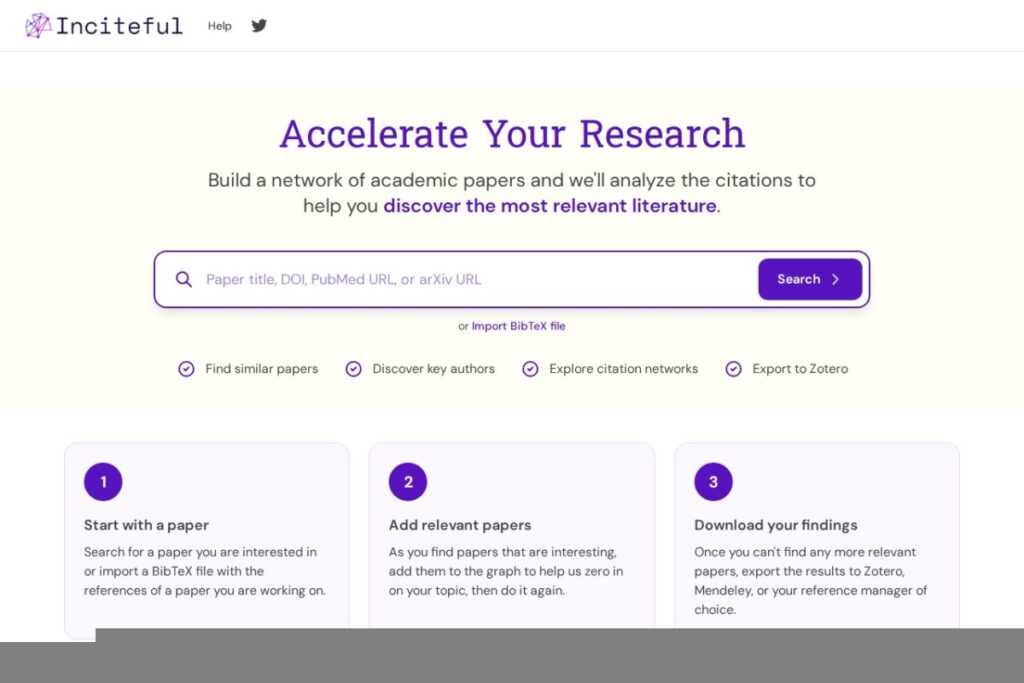Open the Import BibTeX file link
The height and width of the screenshot is (683, 1024).
click(519, 326)
